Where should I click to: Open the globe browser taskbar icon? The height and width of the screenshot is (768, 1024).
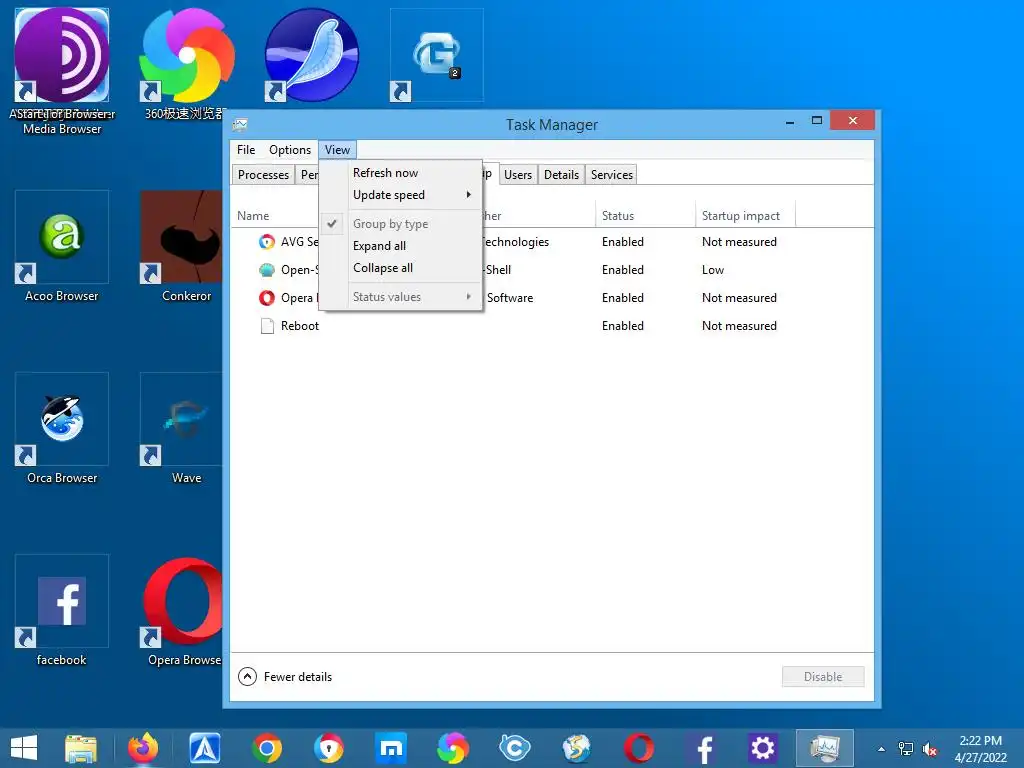point(577,748)
